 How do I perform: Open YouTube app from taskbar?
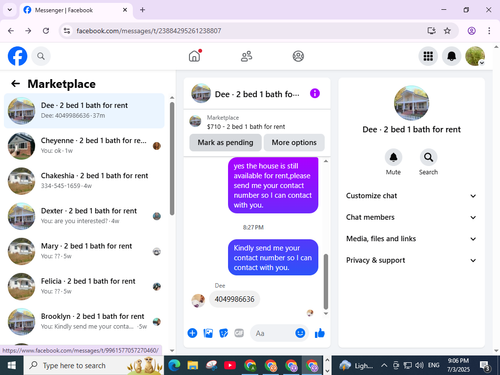click(230, 365)
